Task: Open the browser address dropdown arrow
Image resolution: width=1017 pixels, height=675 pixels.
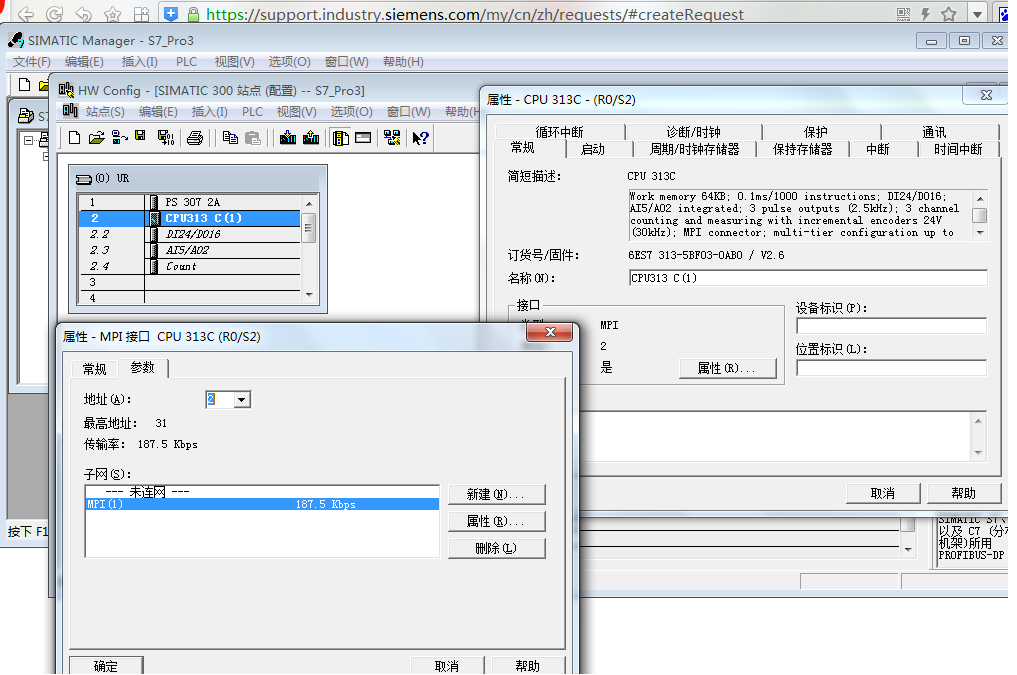Action: point(977,14)
